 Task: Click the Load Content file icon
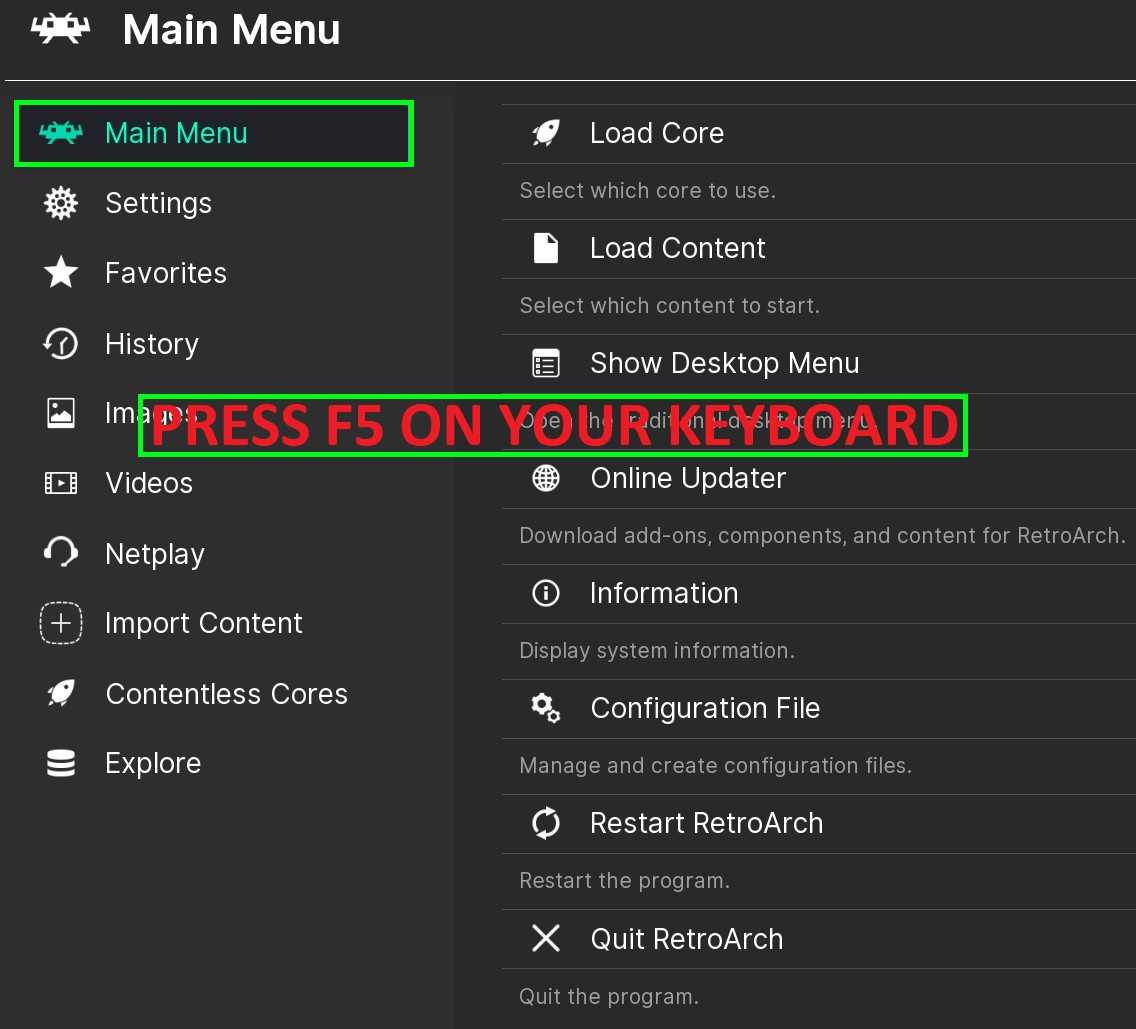[x=546, y=248]
